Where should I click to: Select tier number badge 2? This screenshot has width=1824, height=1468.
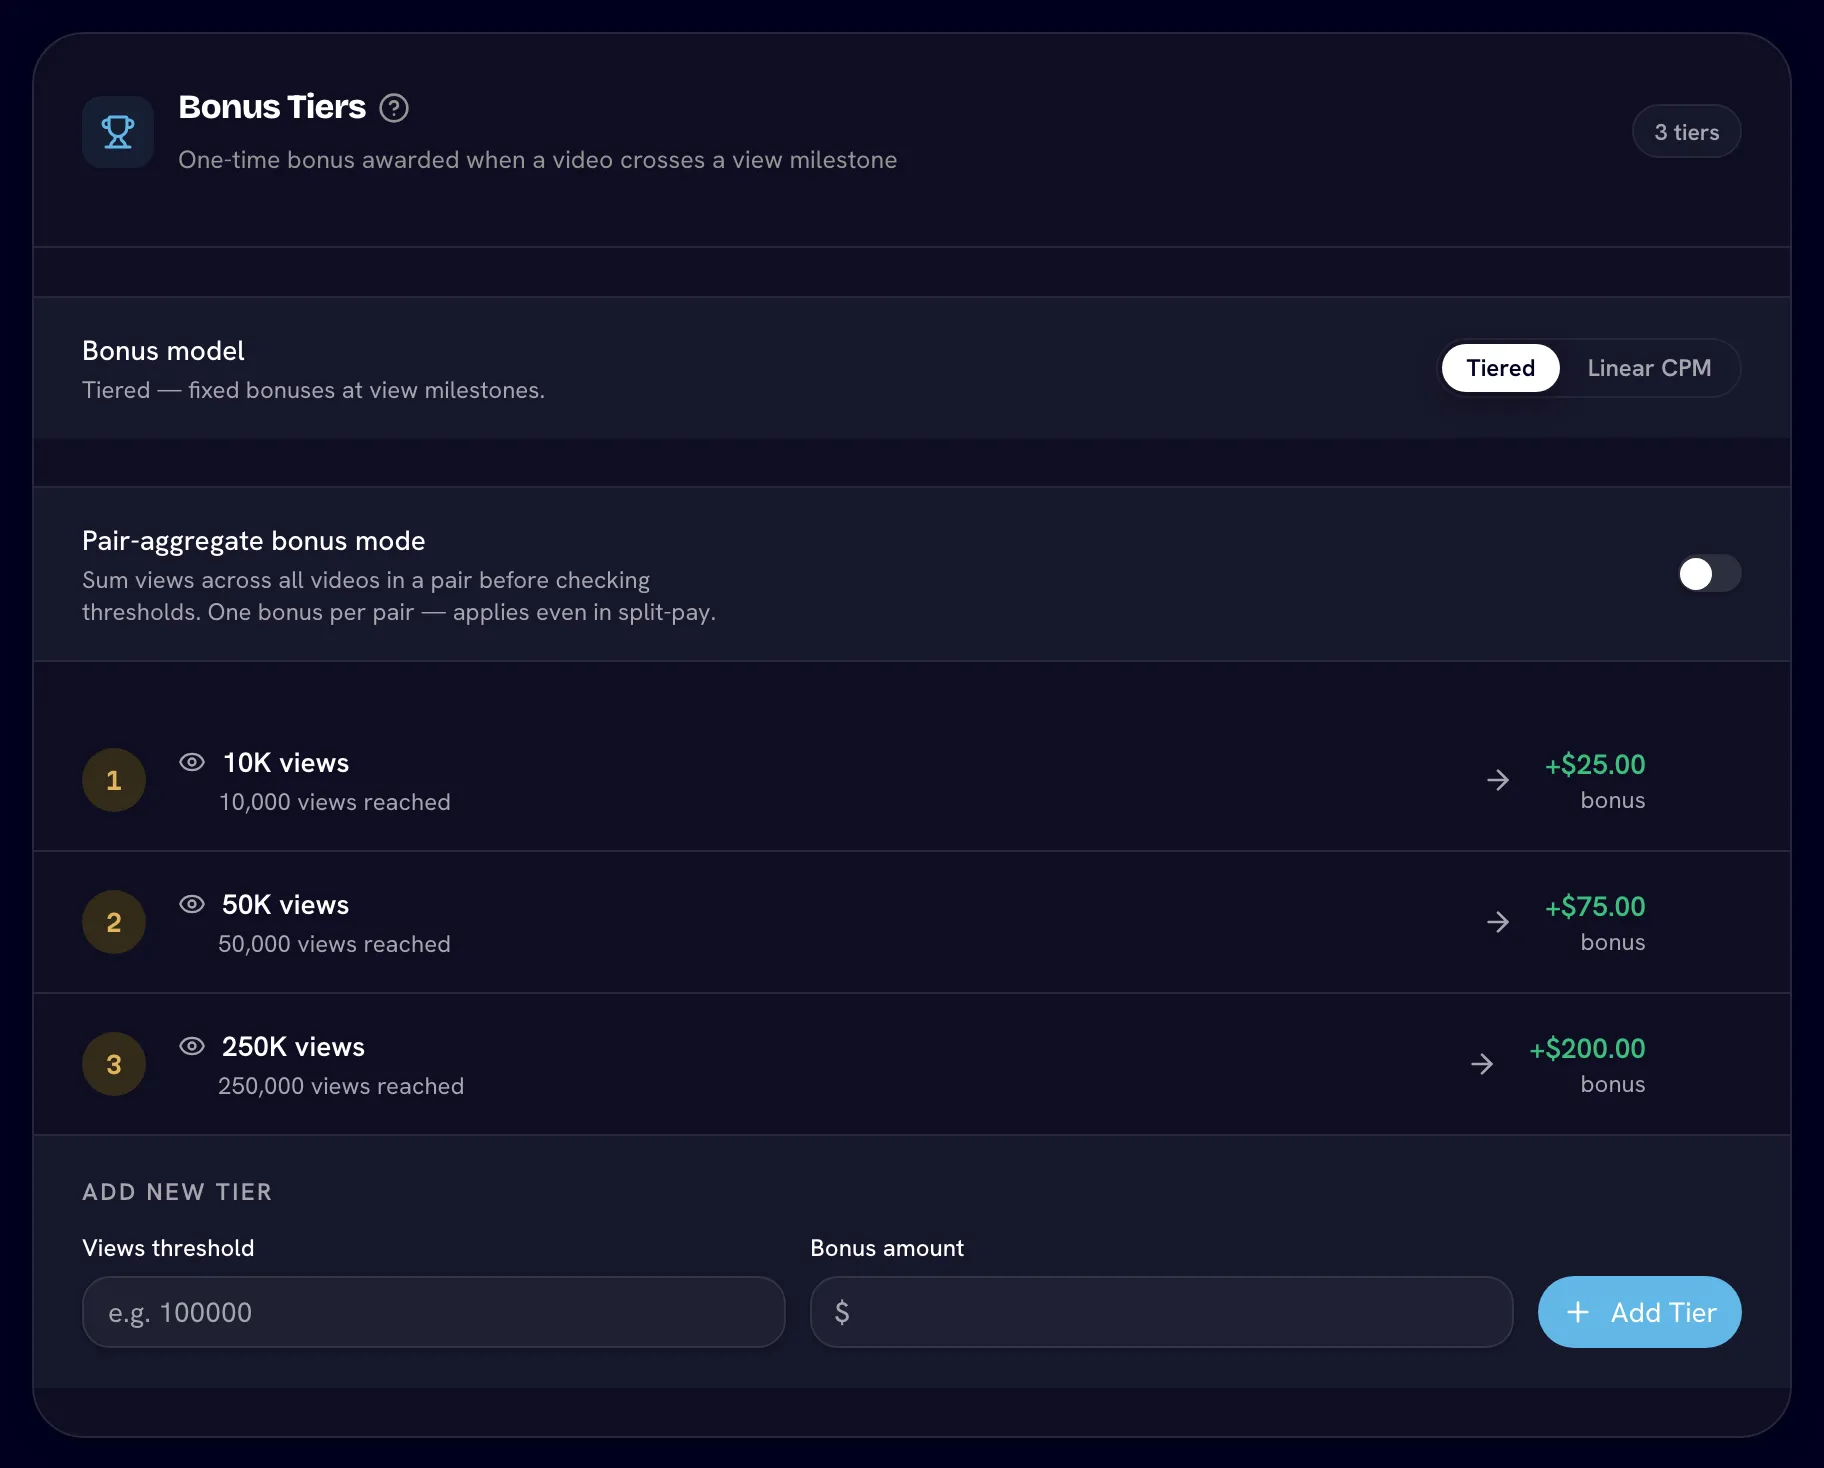pyautogui.click(x=114, y=922)
